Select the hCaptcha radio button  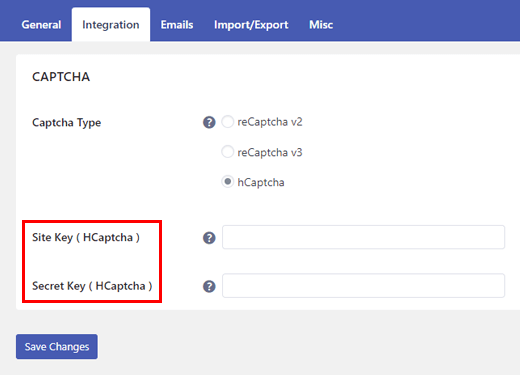click(x=227, y=182)
